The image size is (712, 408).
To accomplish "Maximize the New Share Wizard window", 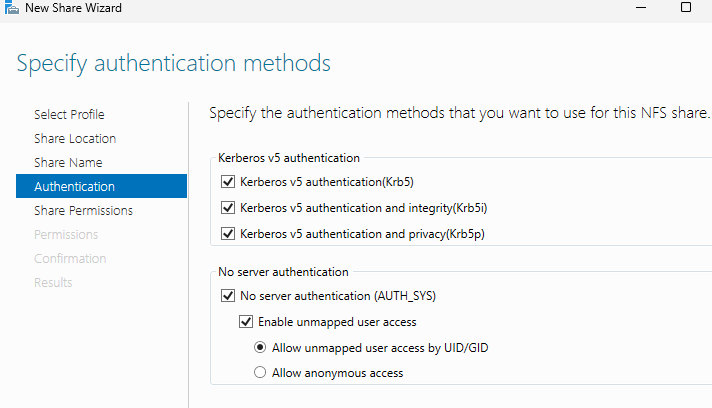I will click(686, 7).
